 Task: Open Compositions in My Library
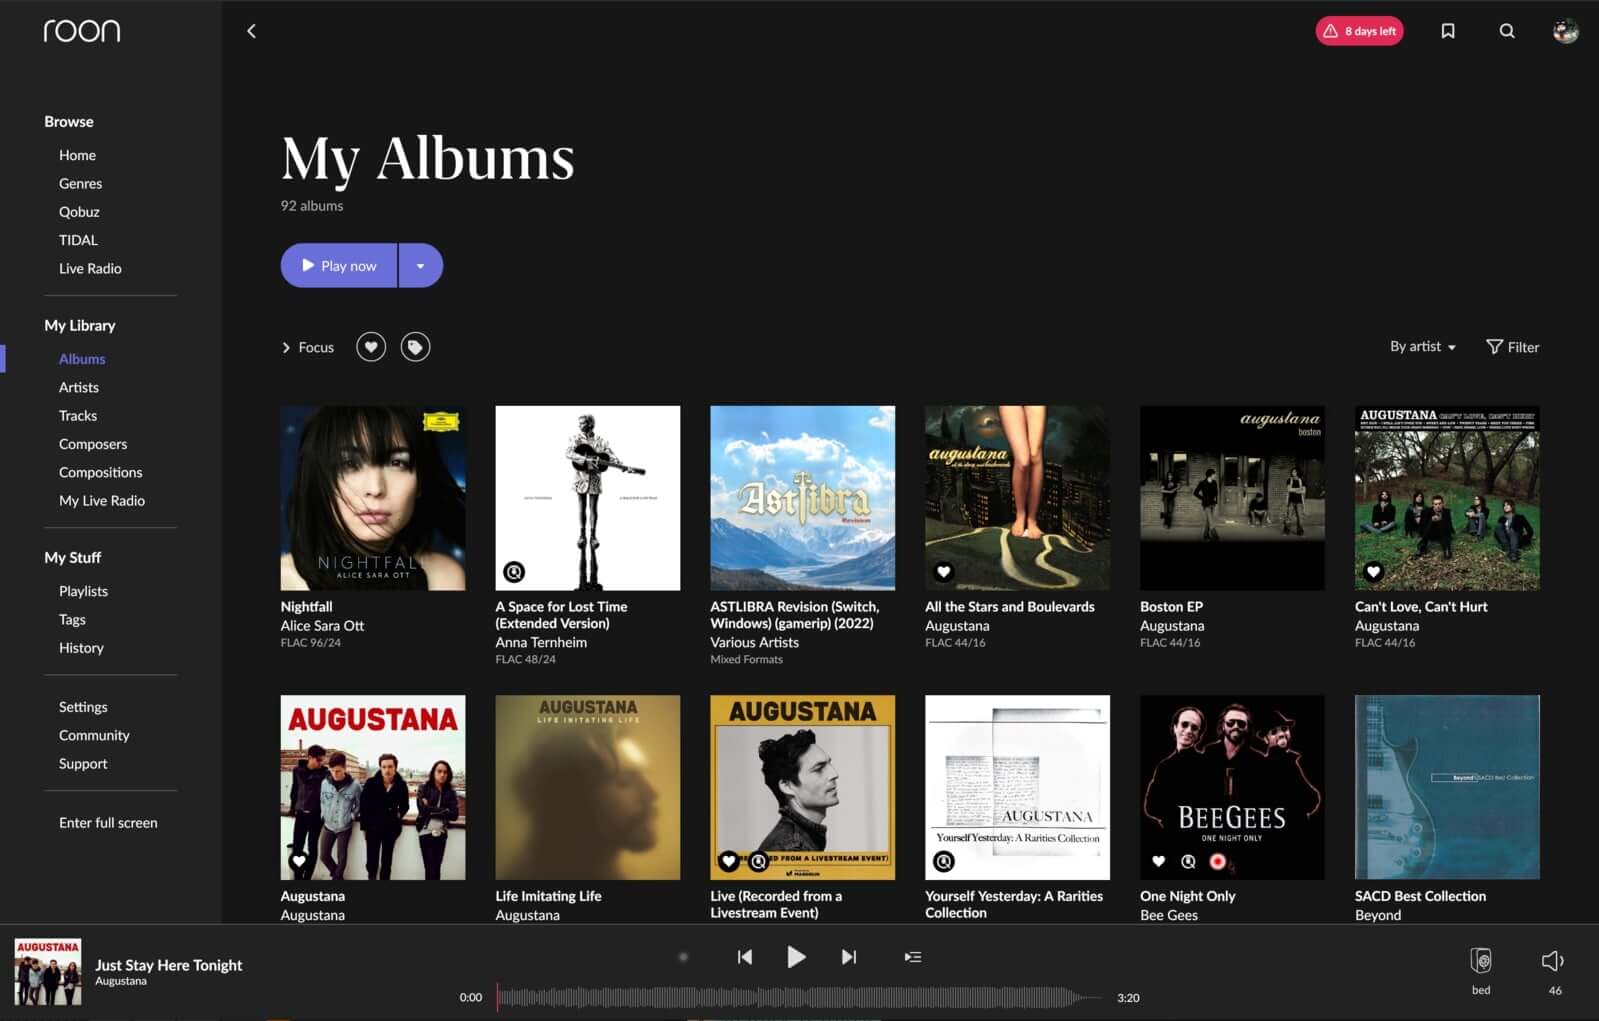point(100,472)
